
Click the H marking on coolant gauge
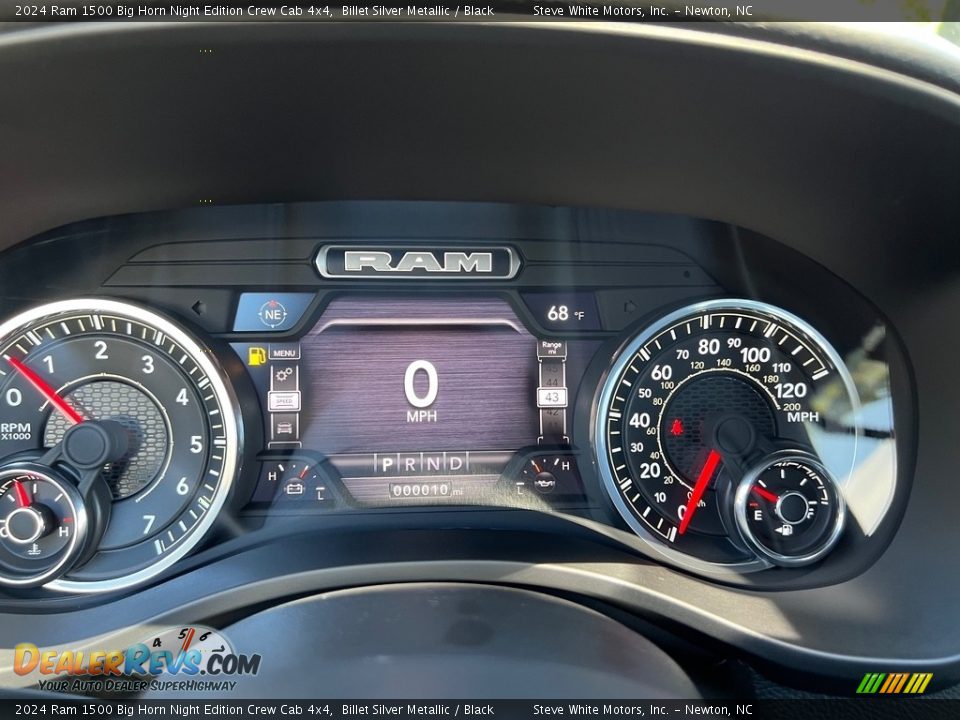(x=63, y=531)
